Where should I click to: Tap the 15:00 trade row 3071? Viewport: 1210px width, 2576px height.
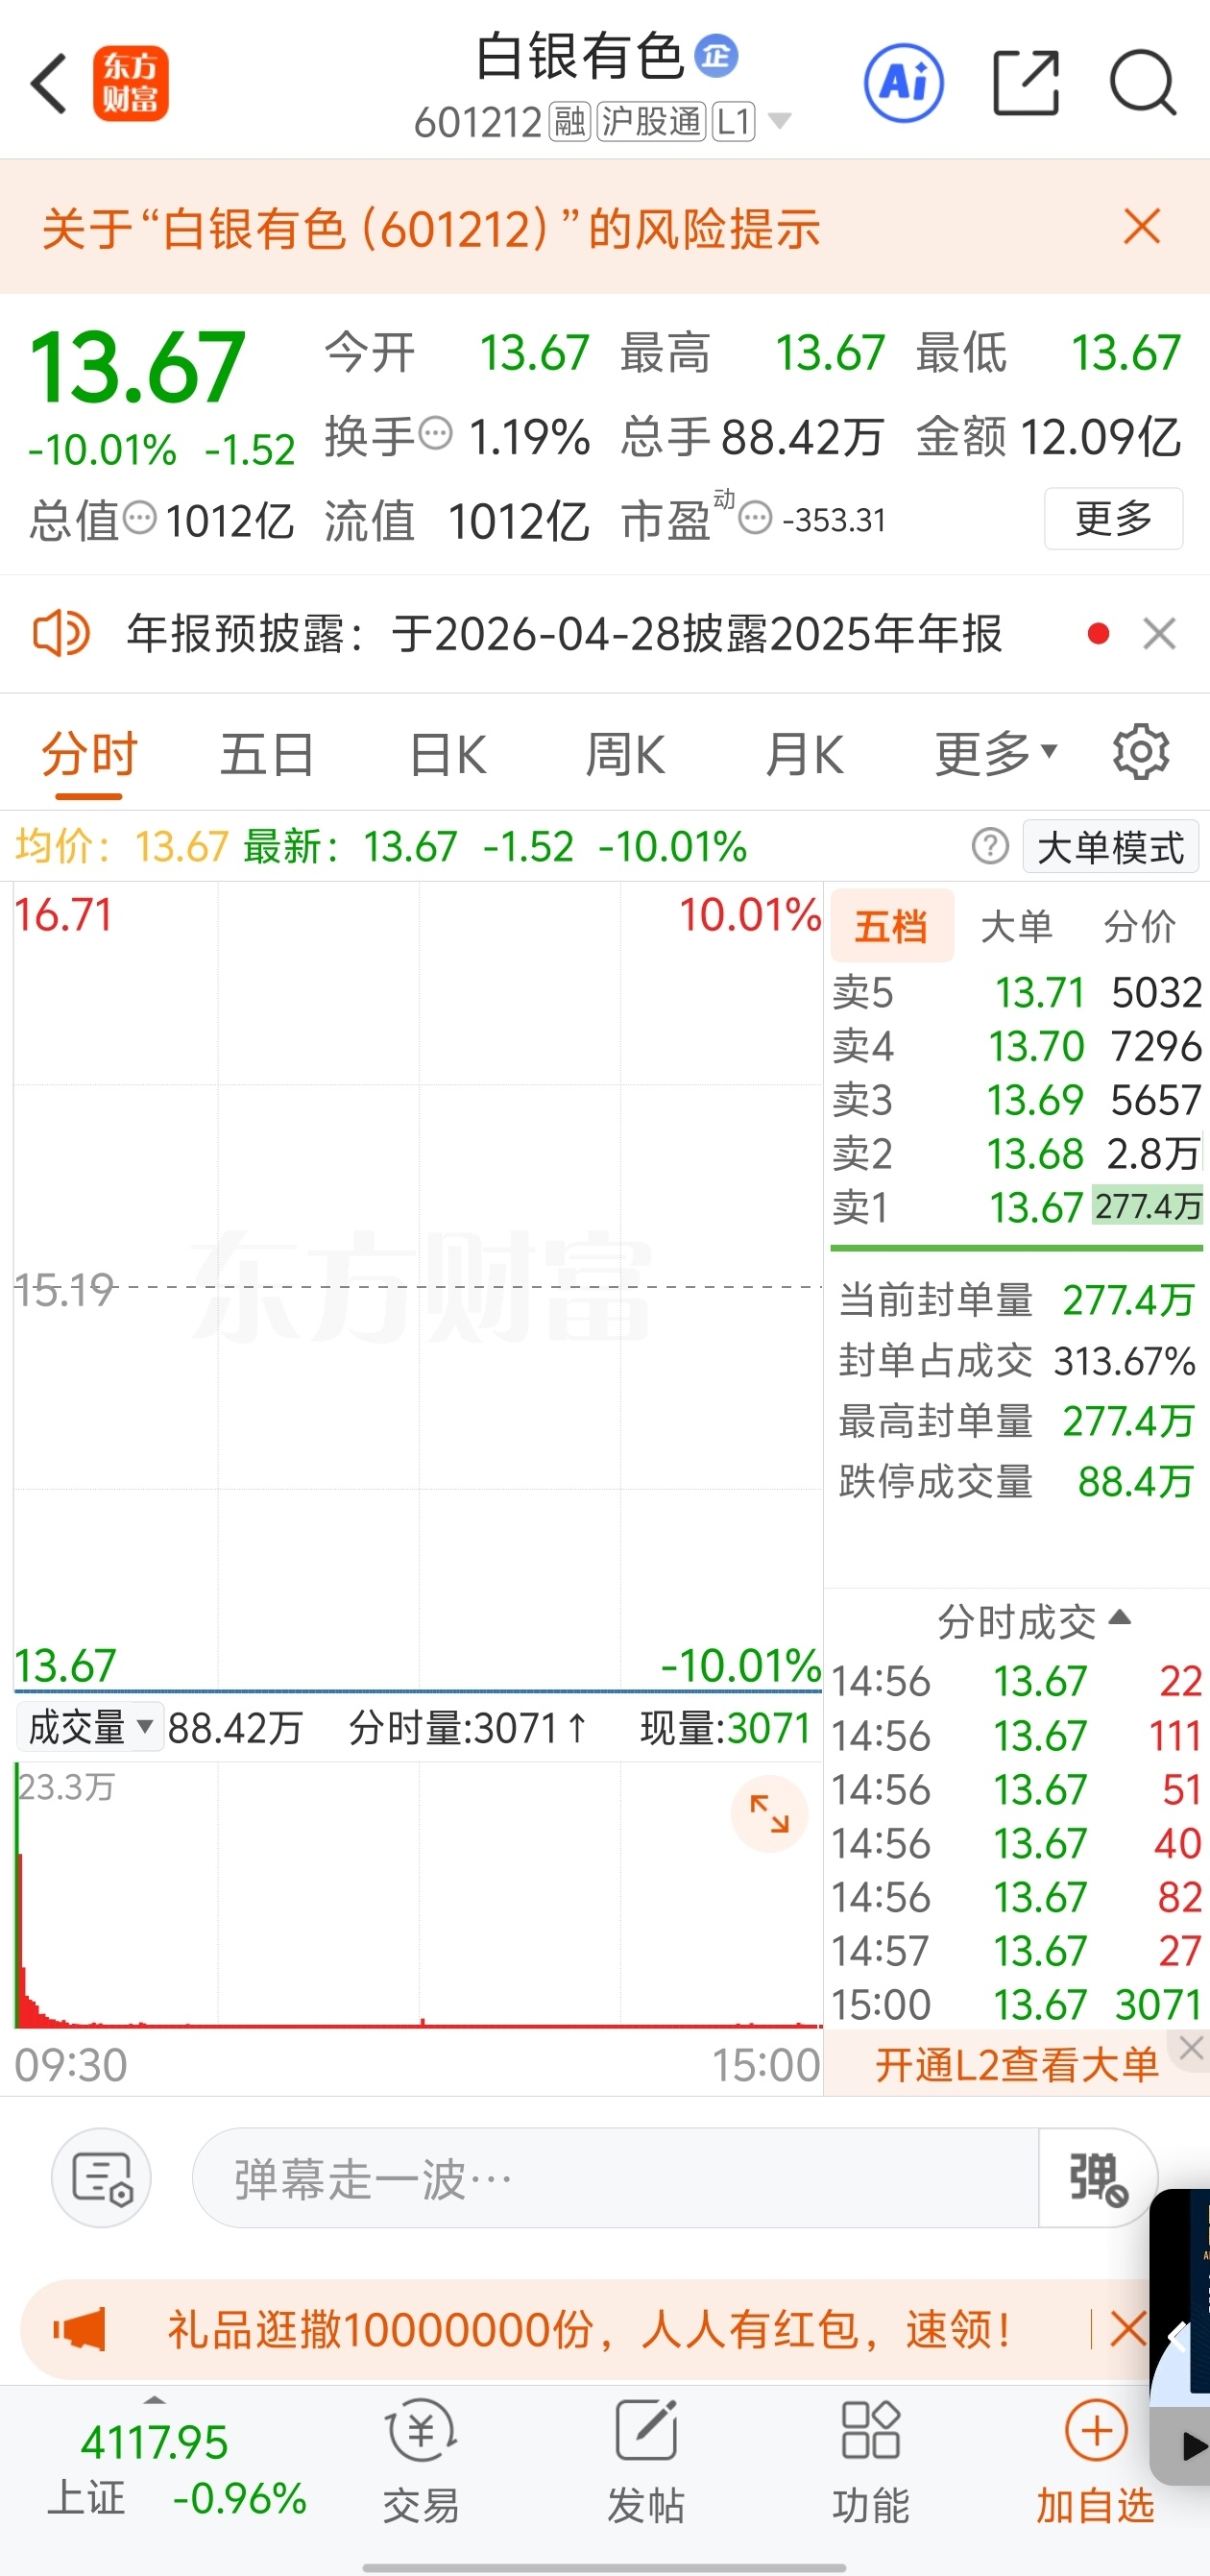[x=1016, y=2004]
